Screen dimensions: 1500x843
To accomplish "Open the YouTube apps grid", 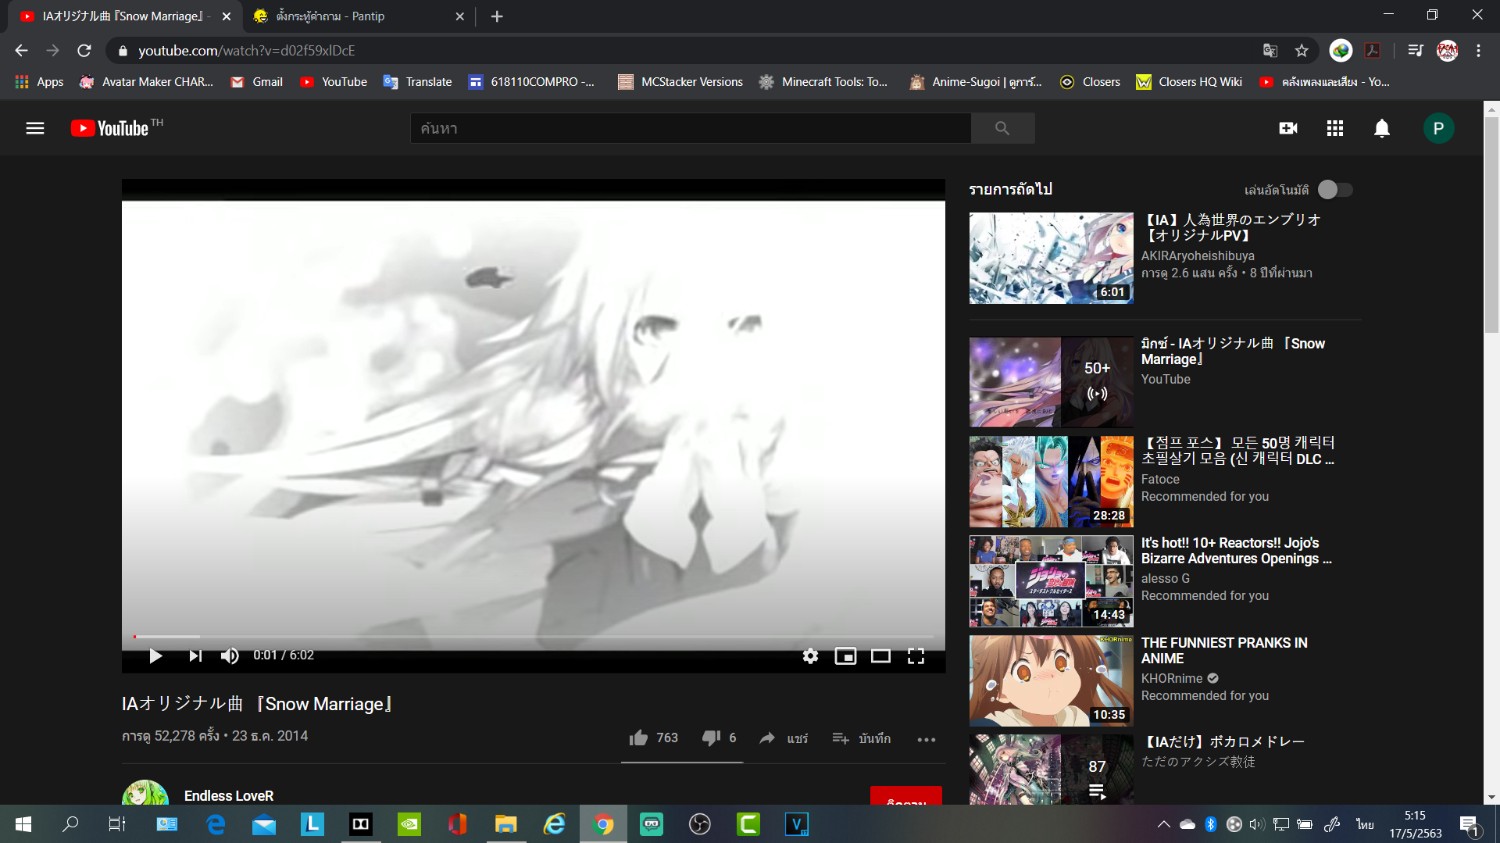I will click(1335, 128).
